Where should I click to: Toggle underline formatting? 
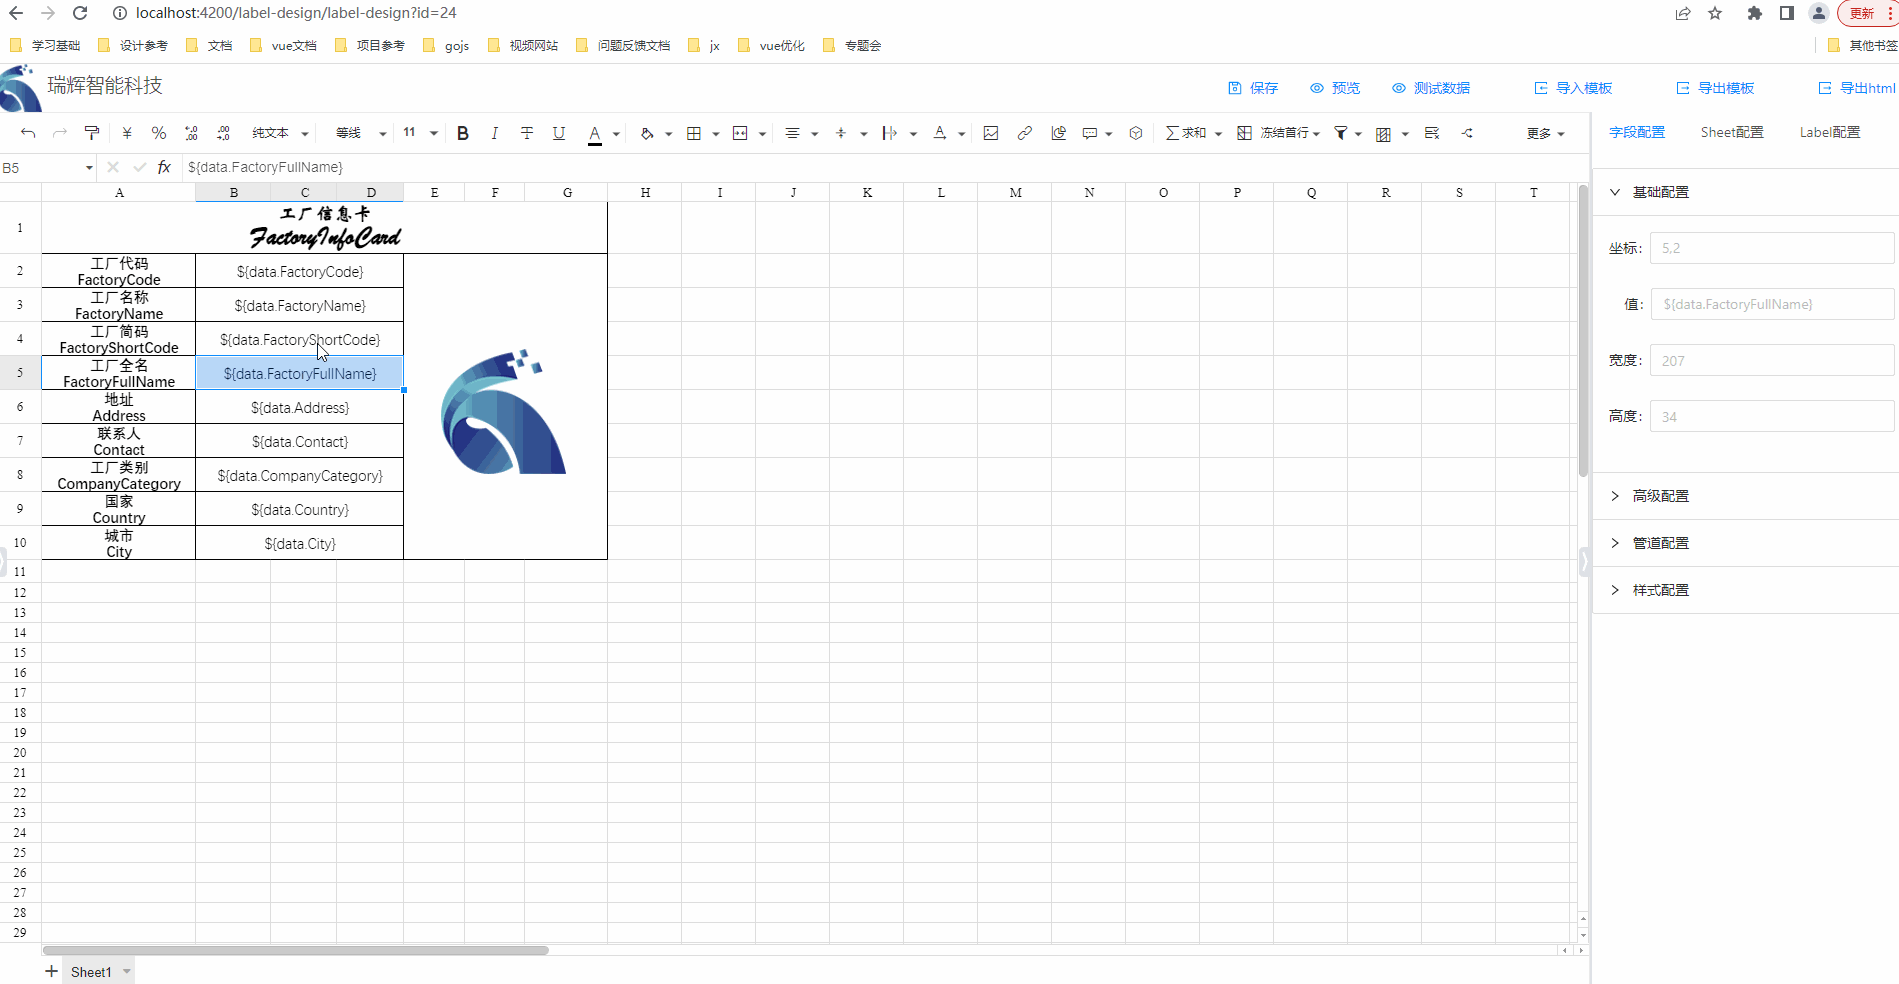click(559, 133)
